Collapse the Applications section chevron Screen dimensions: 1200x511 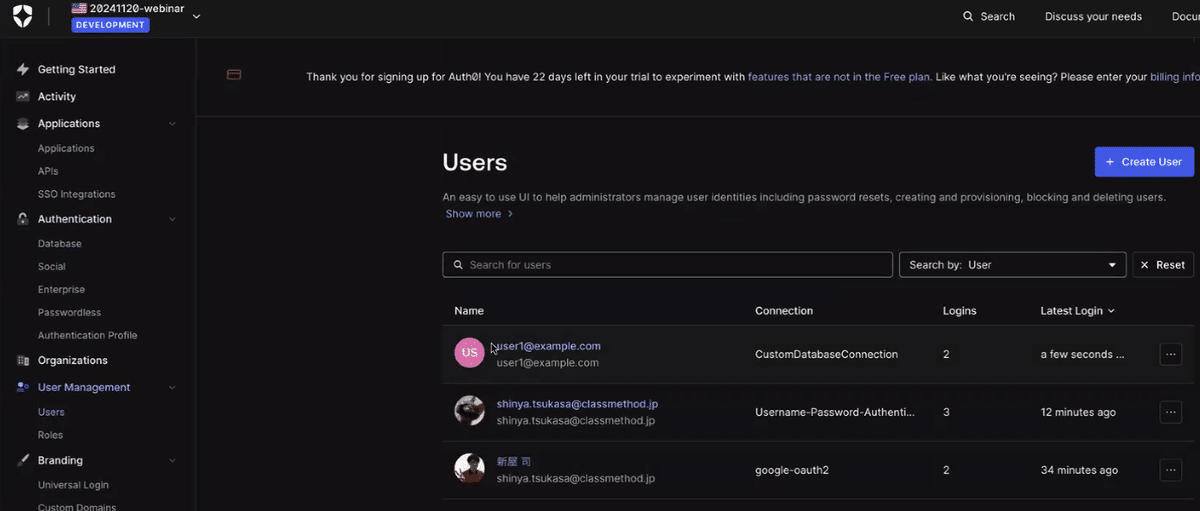tap(172, 124)
